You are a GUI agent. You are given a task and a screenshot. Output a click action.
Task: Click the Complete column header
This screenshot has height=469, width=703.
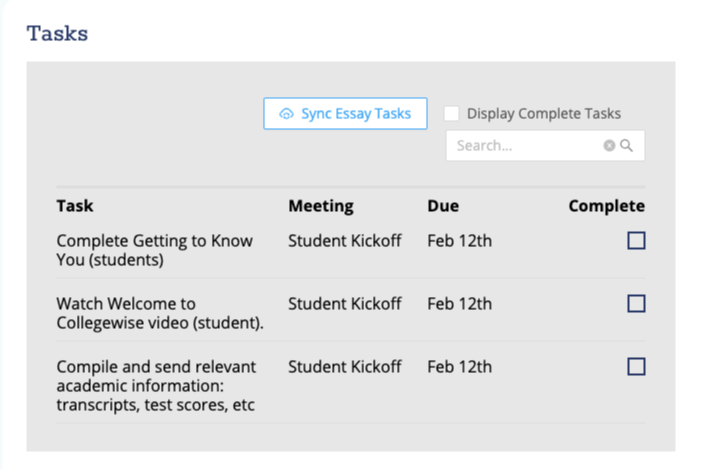click(606, 206)
